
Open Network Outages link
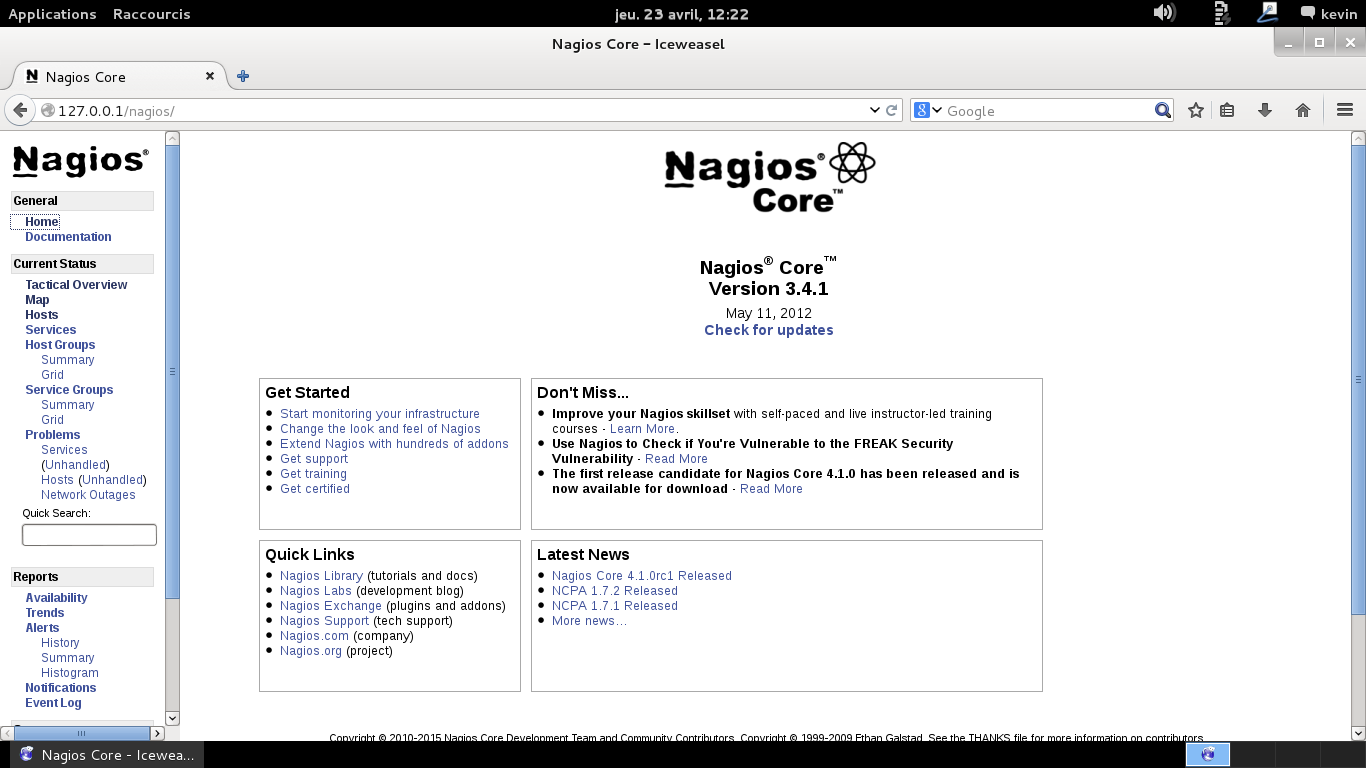click(88, 495)
